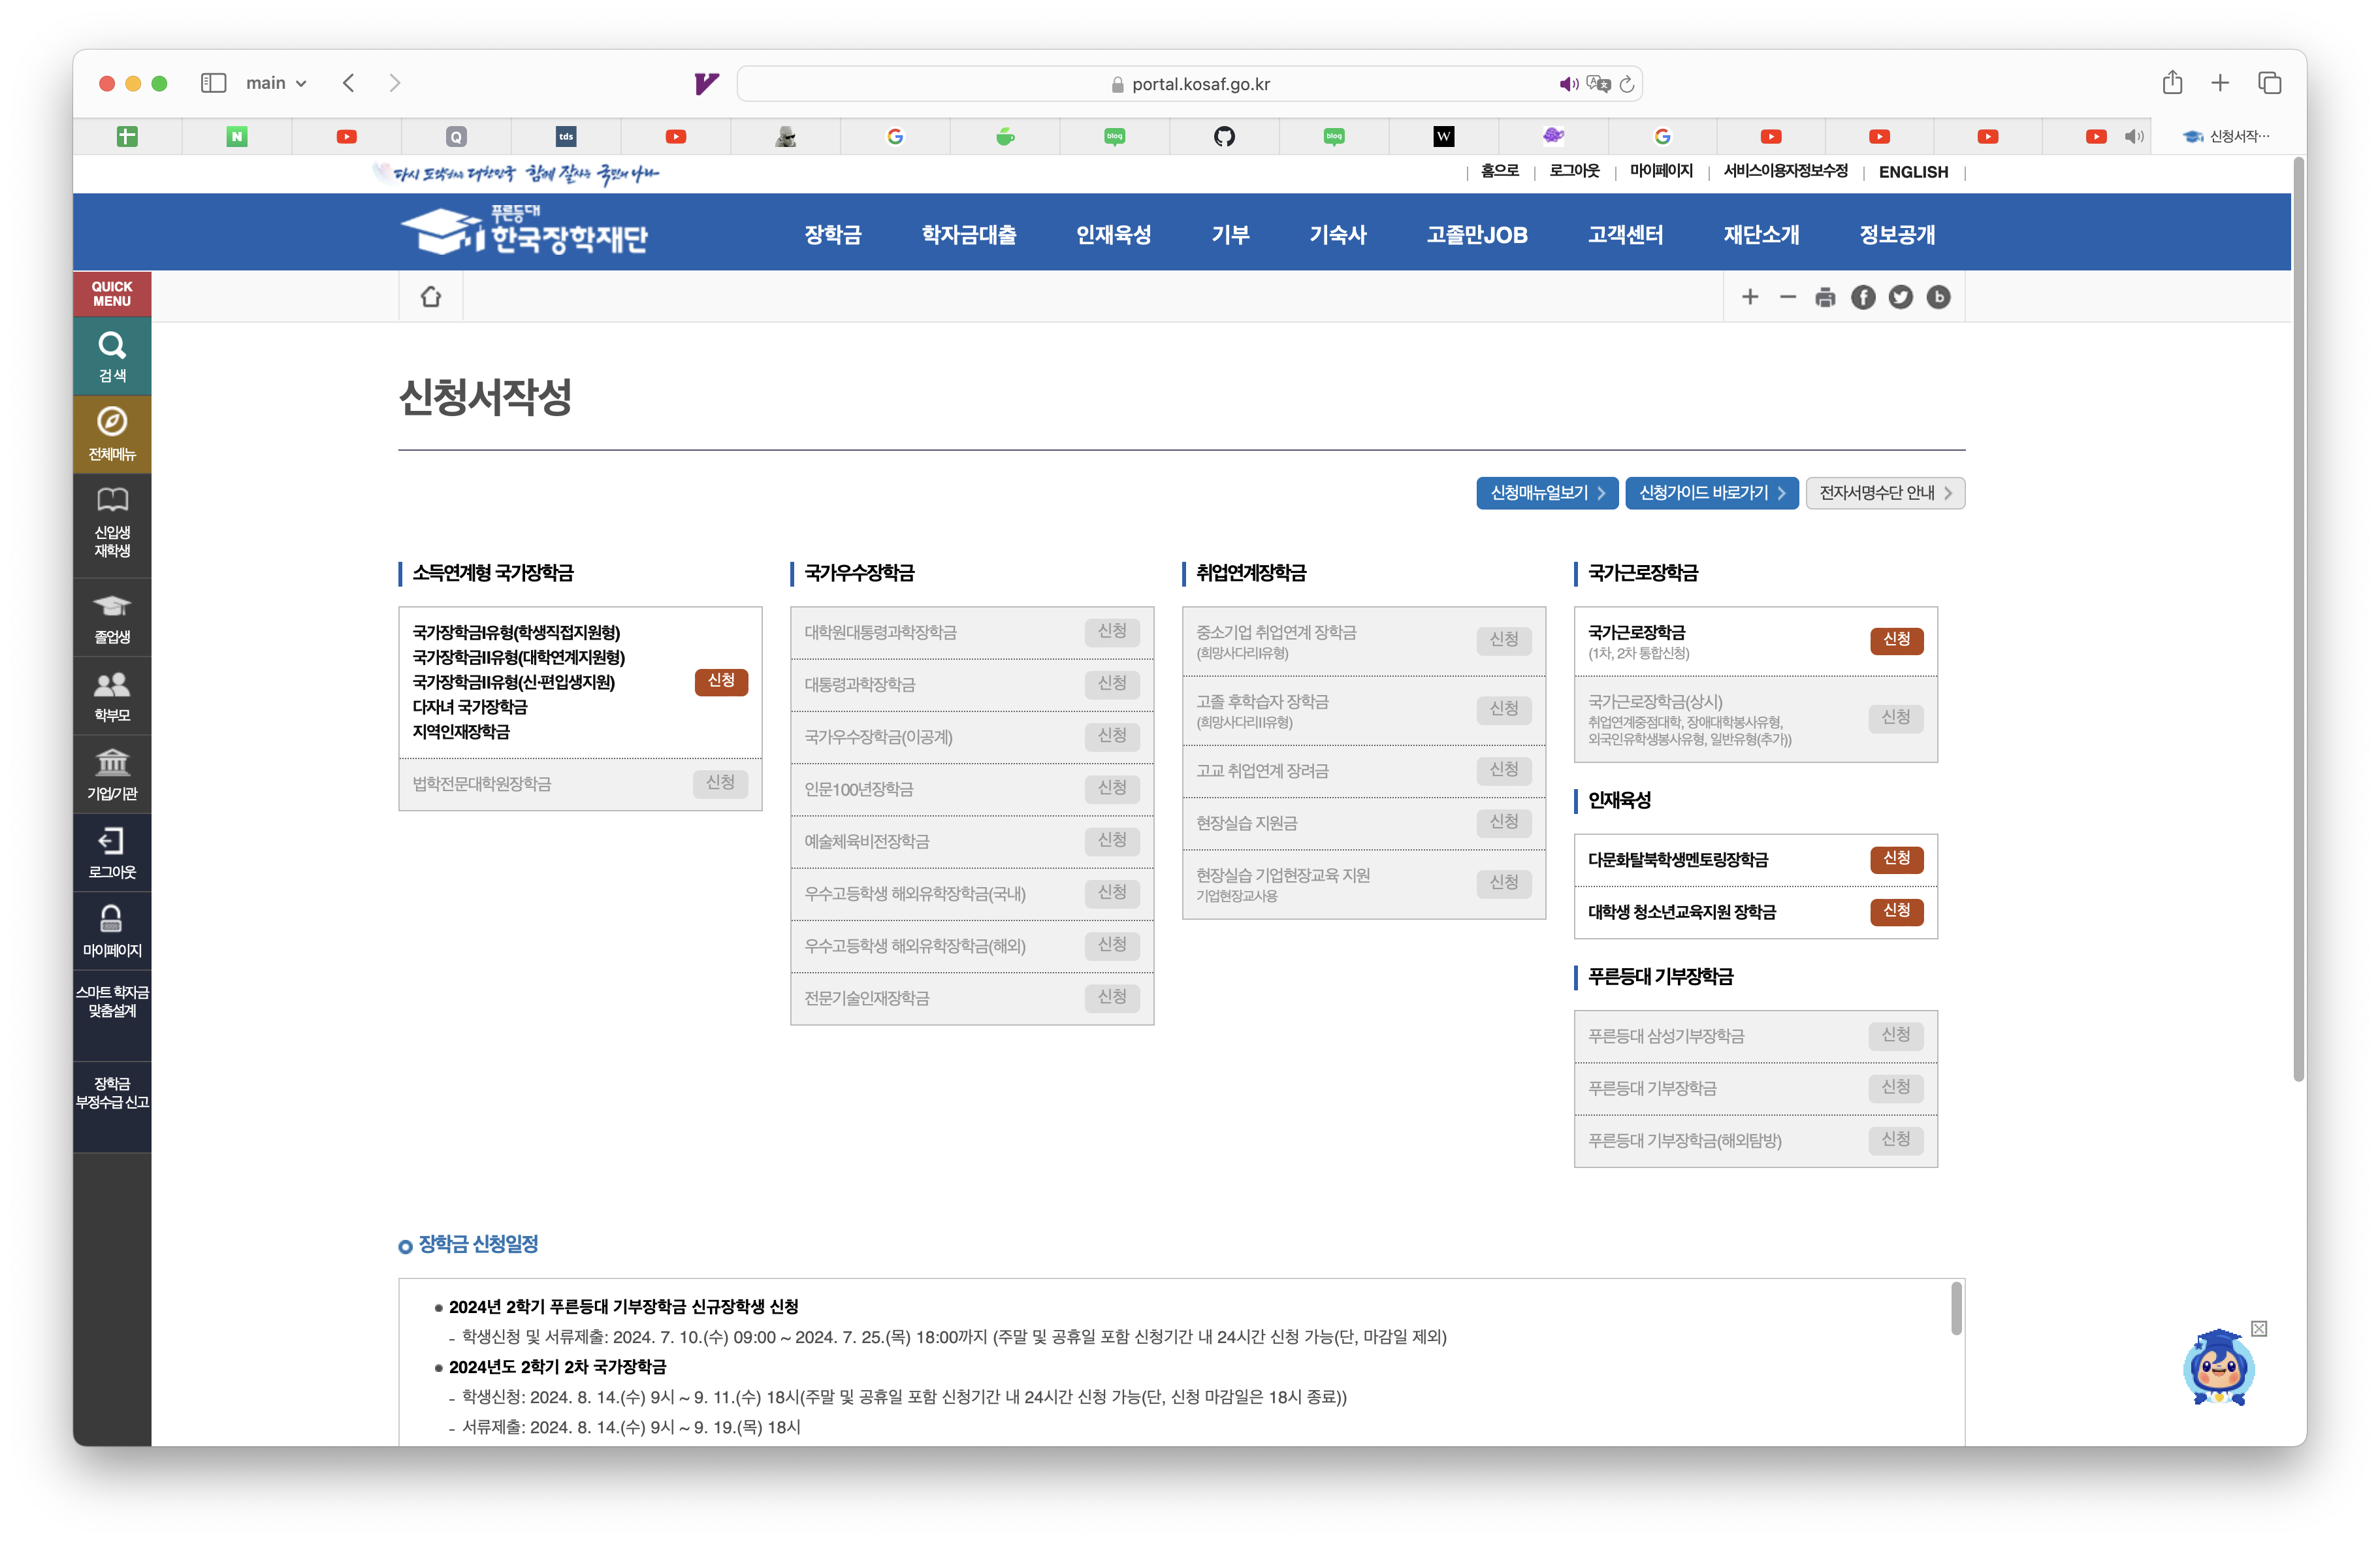
Task: Open 마이페이지 lock icon in sidebar
Action: (112, 931)
